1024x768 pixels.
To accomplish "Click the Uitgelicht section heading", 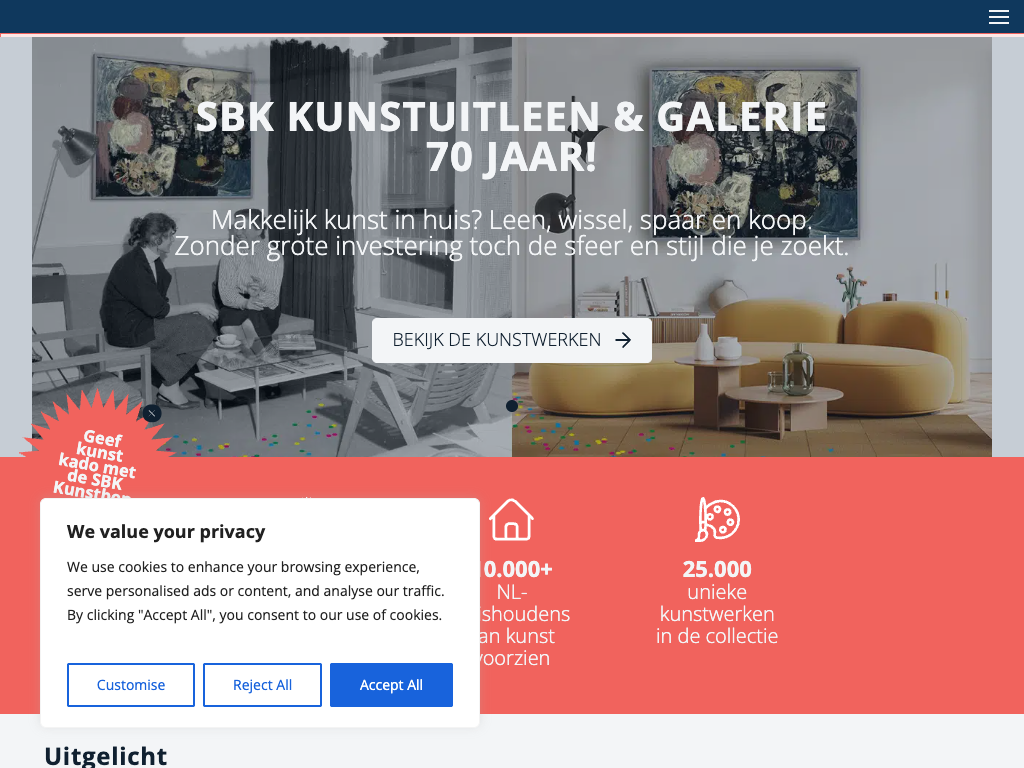I will pos(106,756).
